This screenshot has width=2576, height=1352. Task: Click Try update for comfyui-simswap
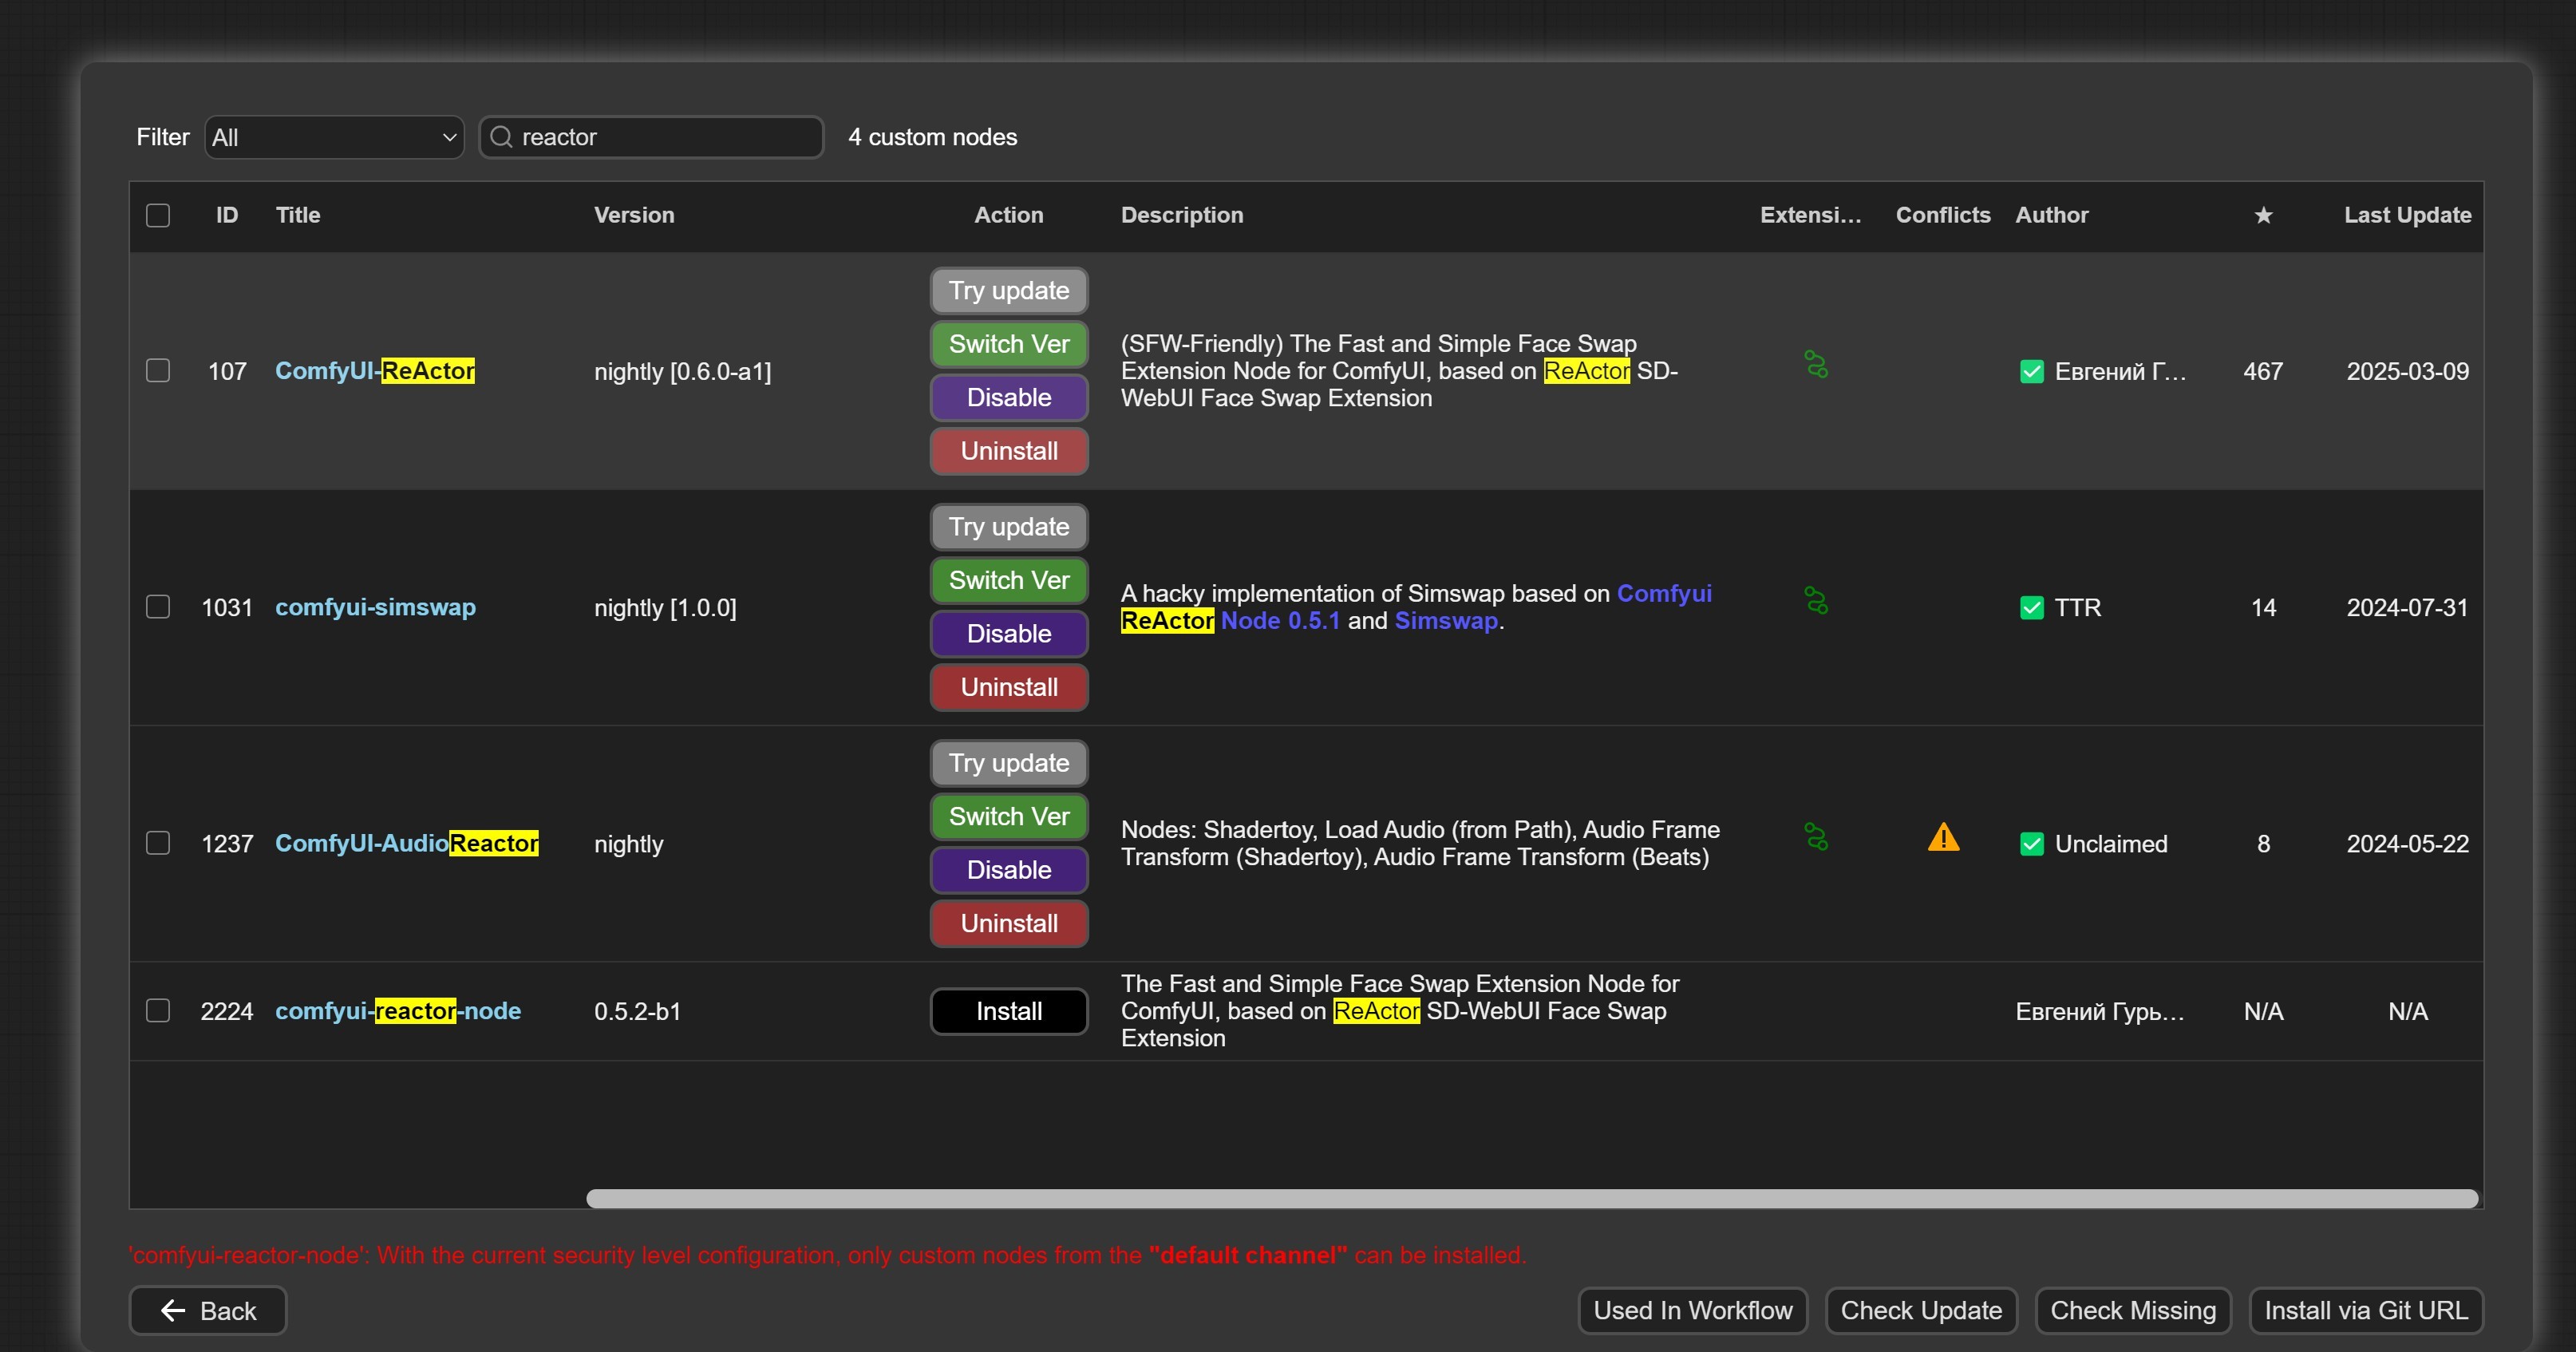click(x=1009, y=527)
